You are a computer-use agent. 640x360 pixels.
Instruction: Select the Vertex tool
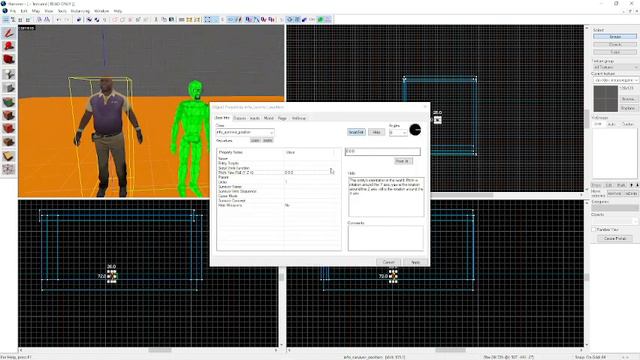[9, 169]
